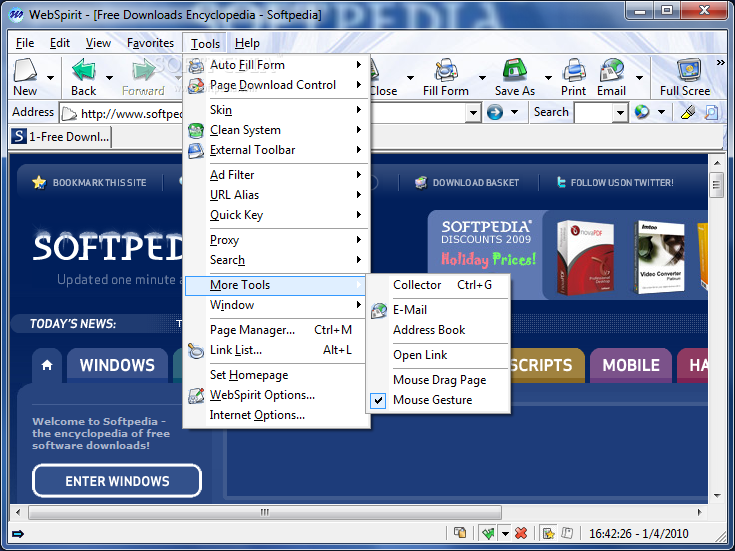Click the Softpedia S tab icon

click(19, 136)
